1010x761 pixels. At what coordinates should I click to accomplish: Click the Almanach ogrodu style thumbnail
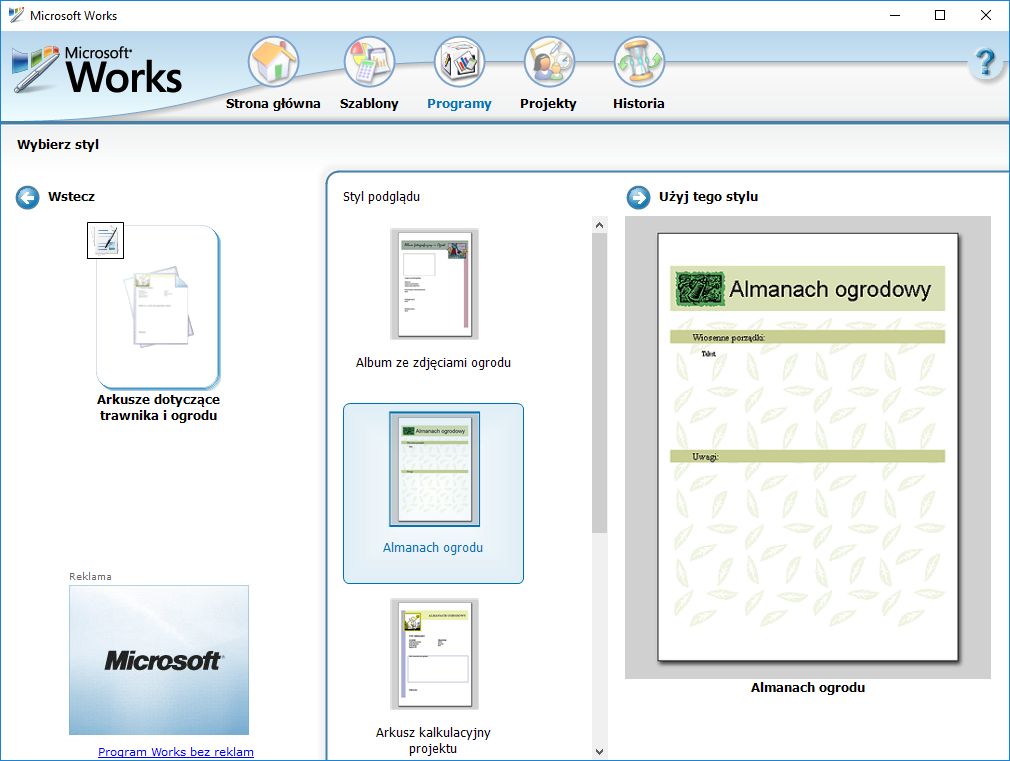pyautogui.click(x=433, y=467)
